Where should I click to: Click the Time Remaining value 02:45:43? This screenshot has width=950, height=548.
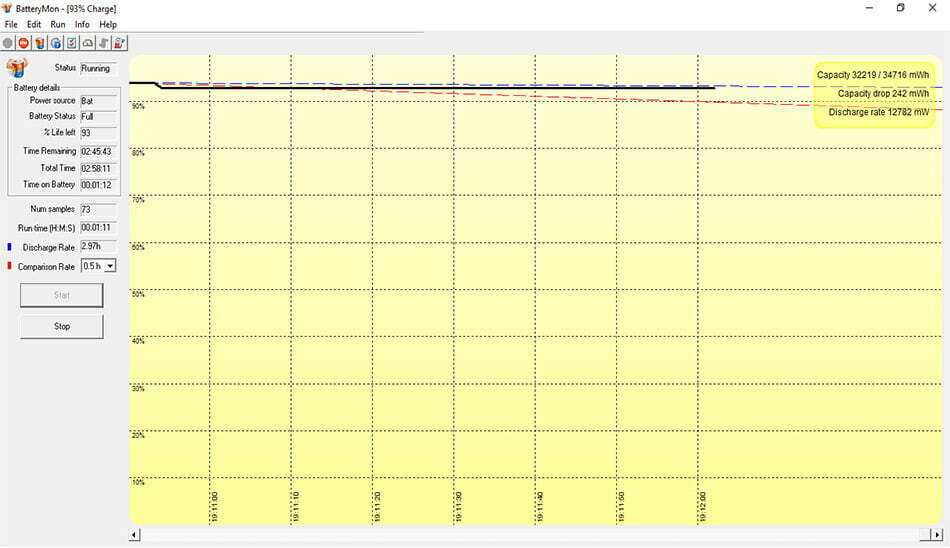pyautogui.click(x=98, y=152)
